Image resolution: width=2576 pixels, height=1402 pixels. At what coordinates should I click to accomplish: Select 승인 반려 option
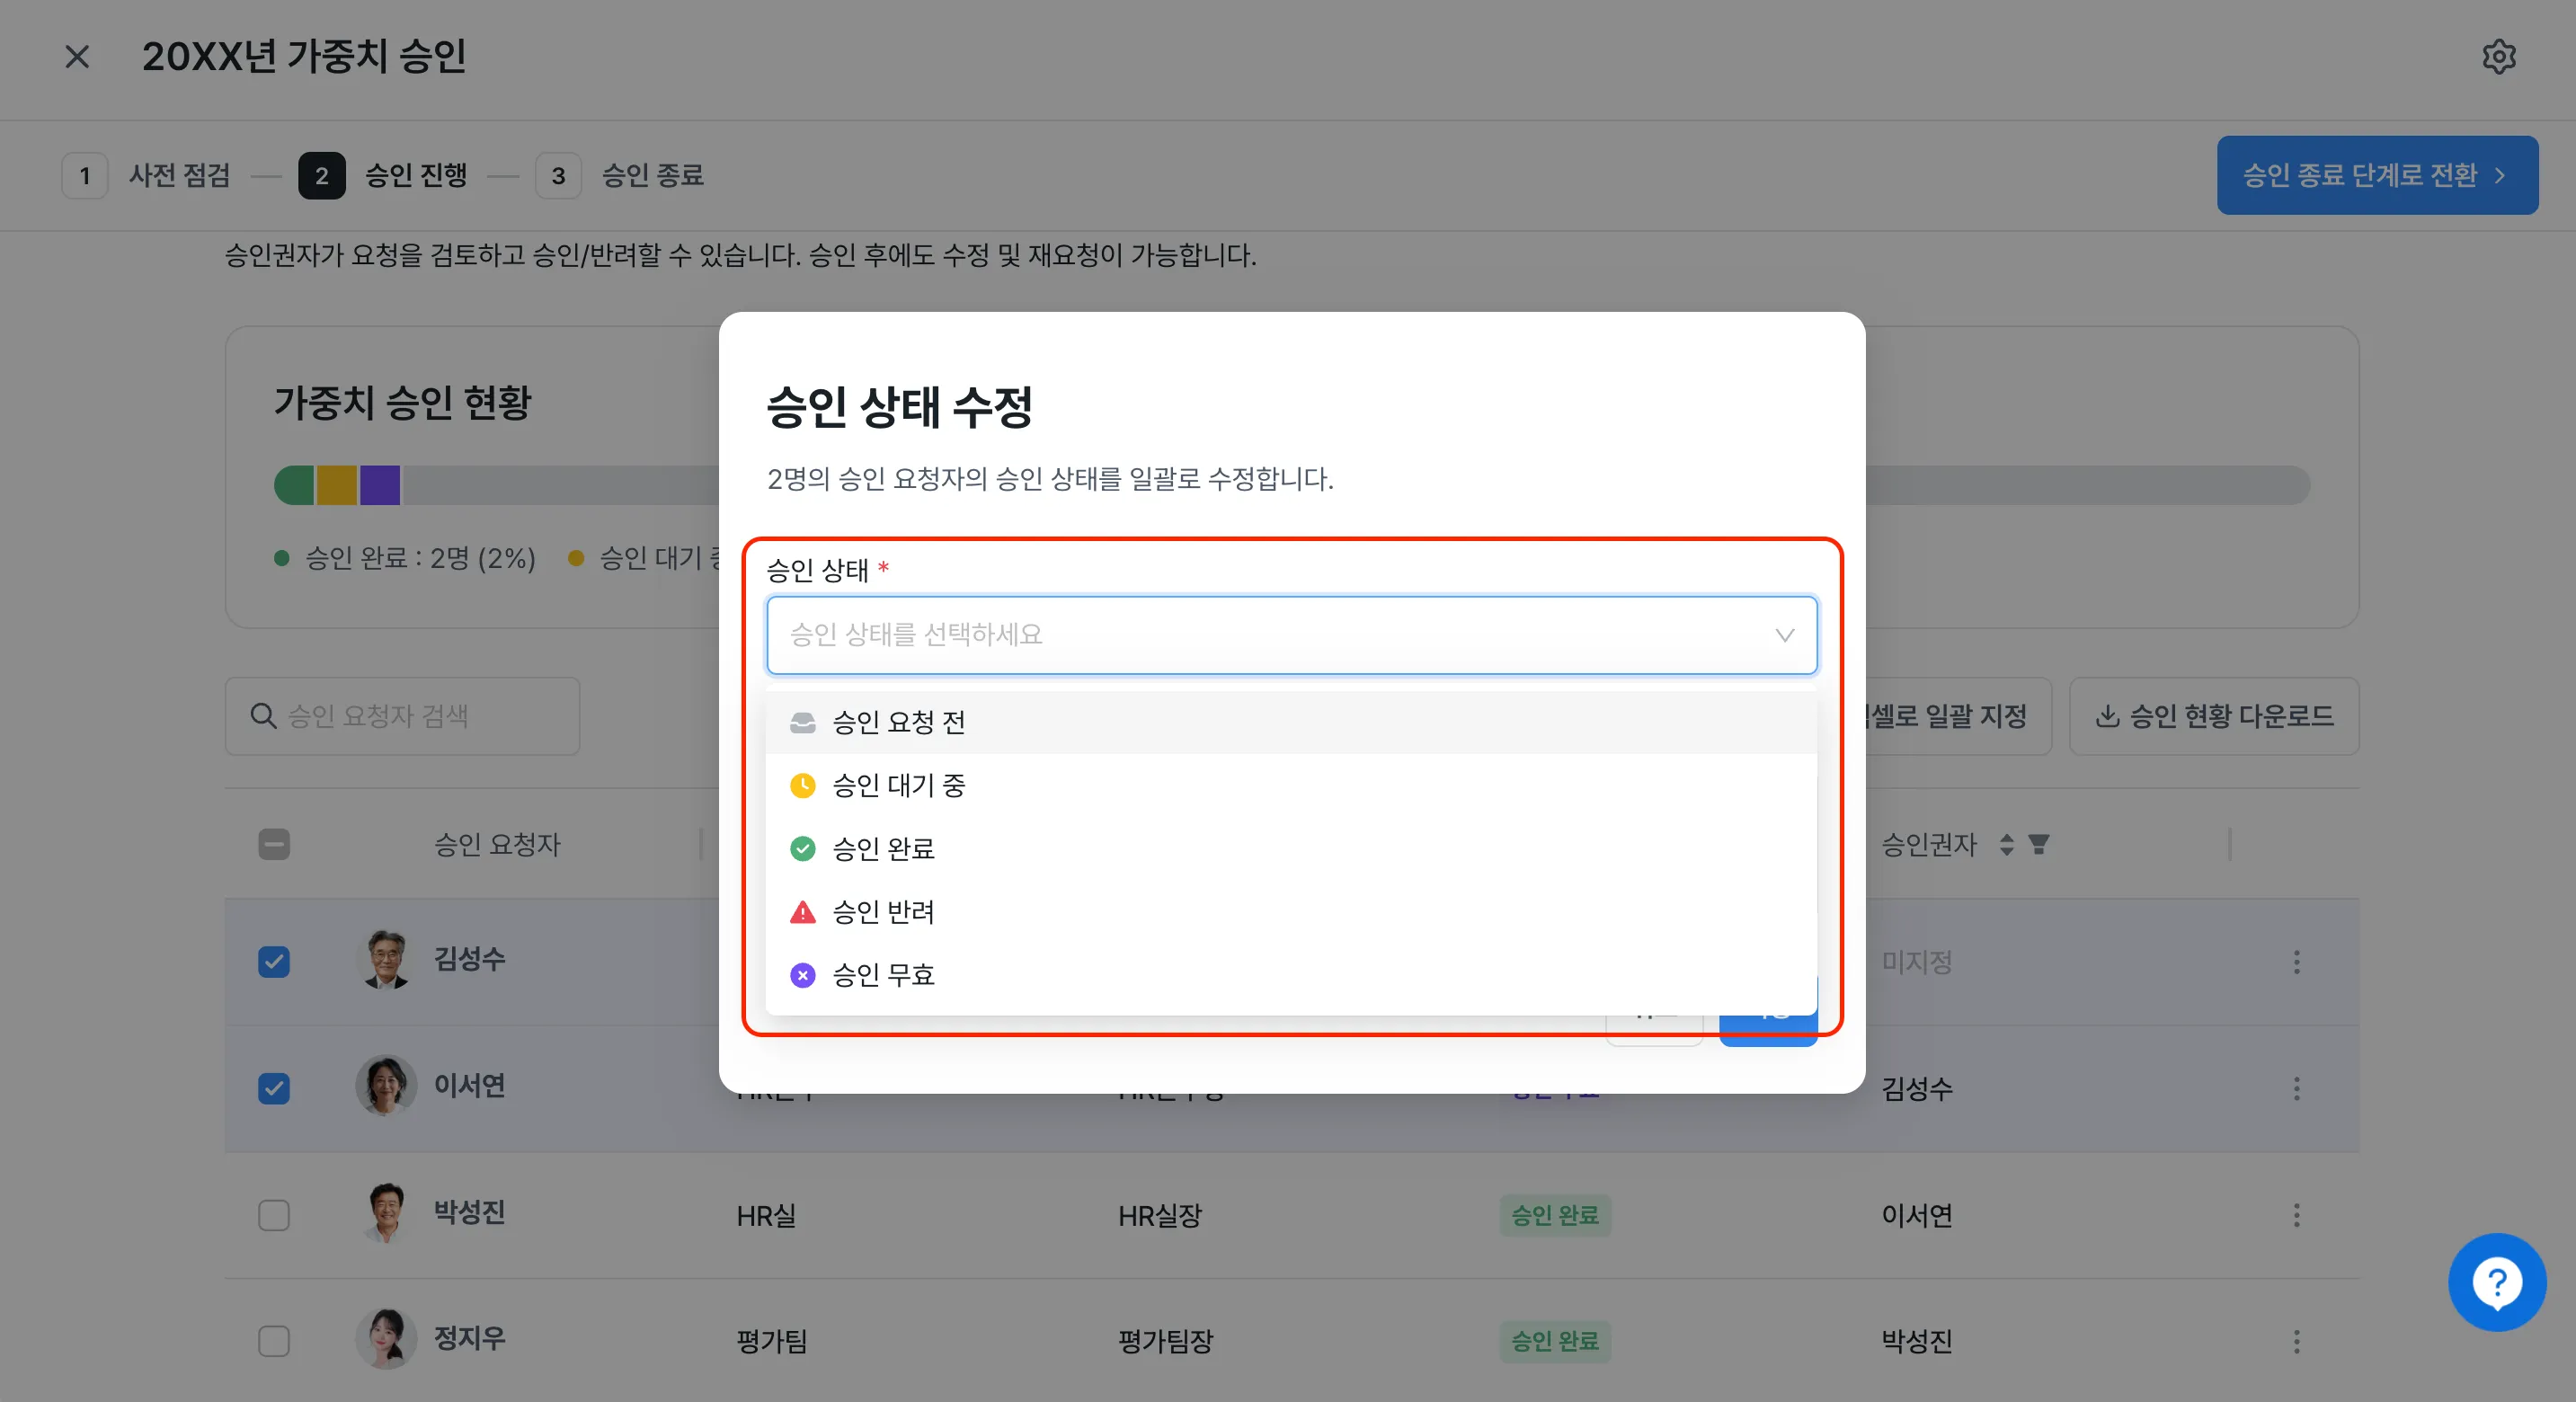pyautogui.click(x=1291, y=912)
